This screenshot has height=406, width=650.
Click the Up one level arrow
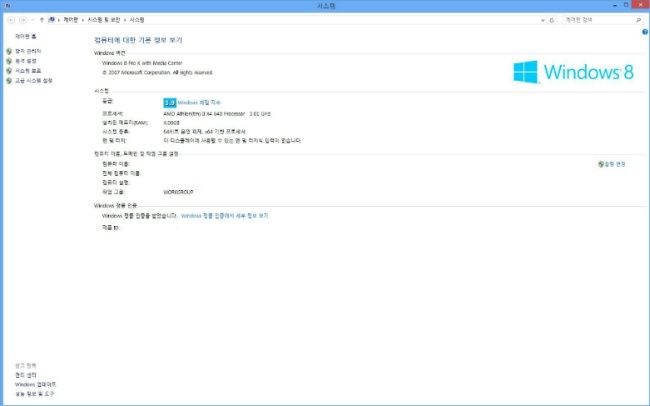[x=41, y=20]
